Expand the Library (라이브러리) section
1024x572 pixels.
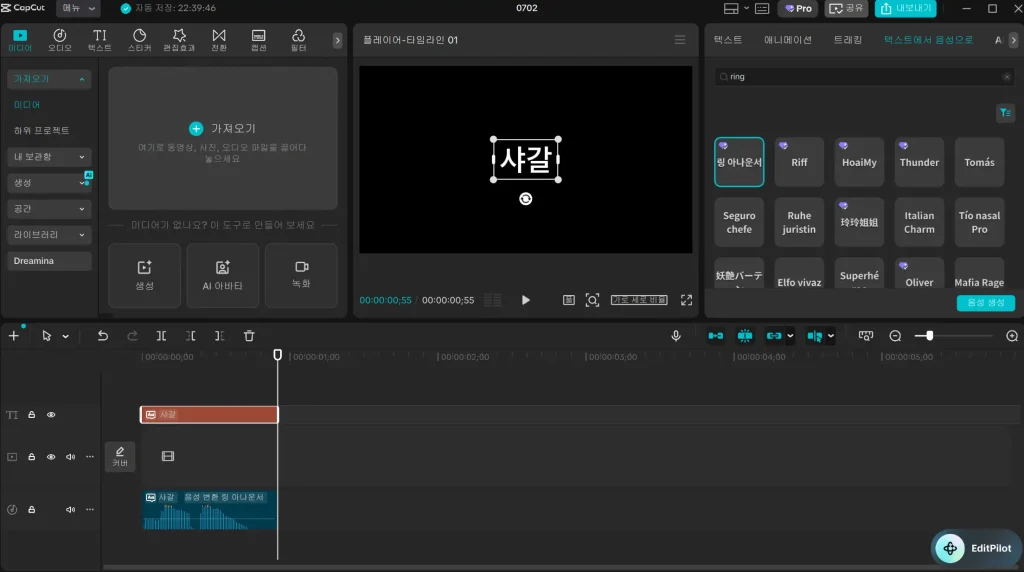pyautogui.click(x=49, y=234)
